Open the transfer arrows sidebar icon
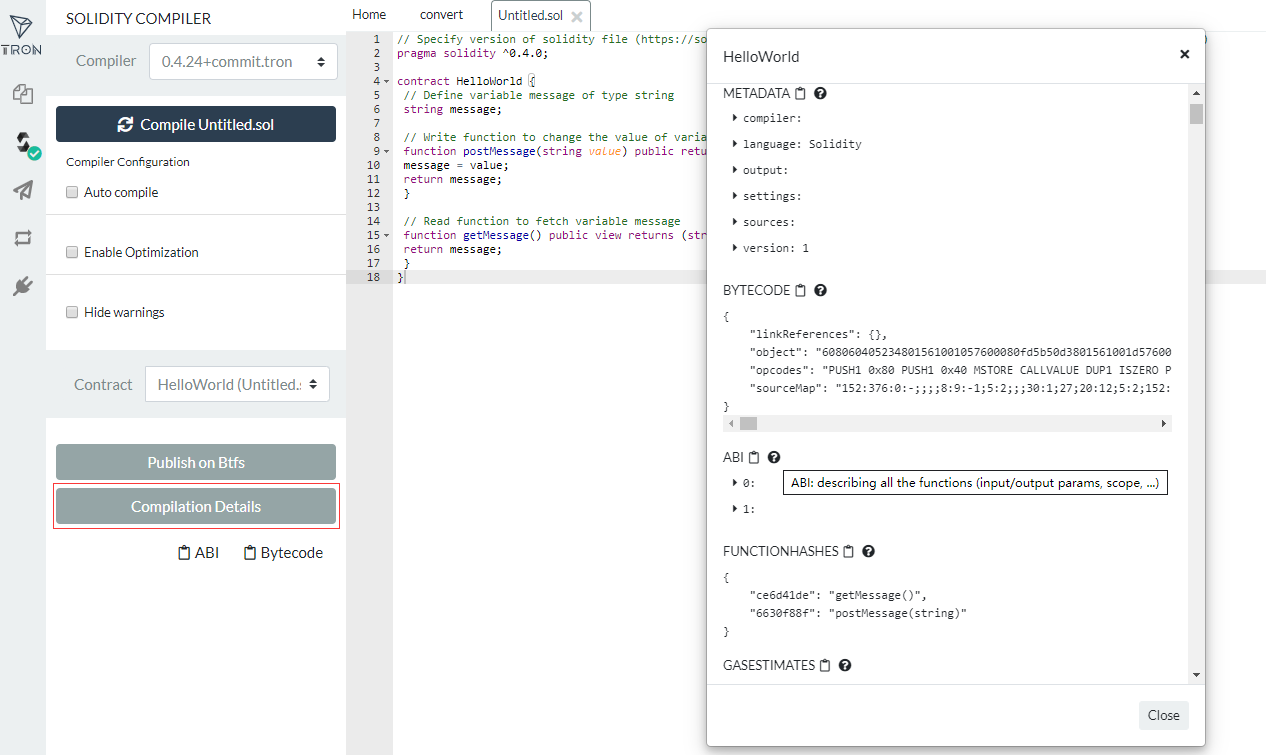 22,238
